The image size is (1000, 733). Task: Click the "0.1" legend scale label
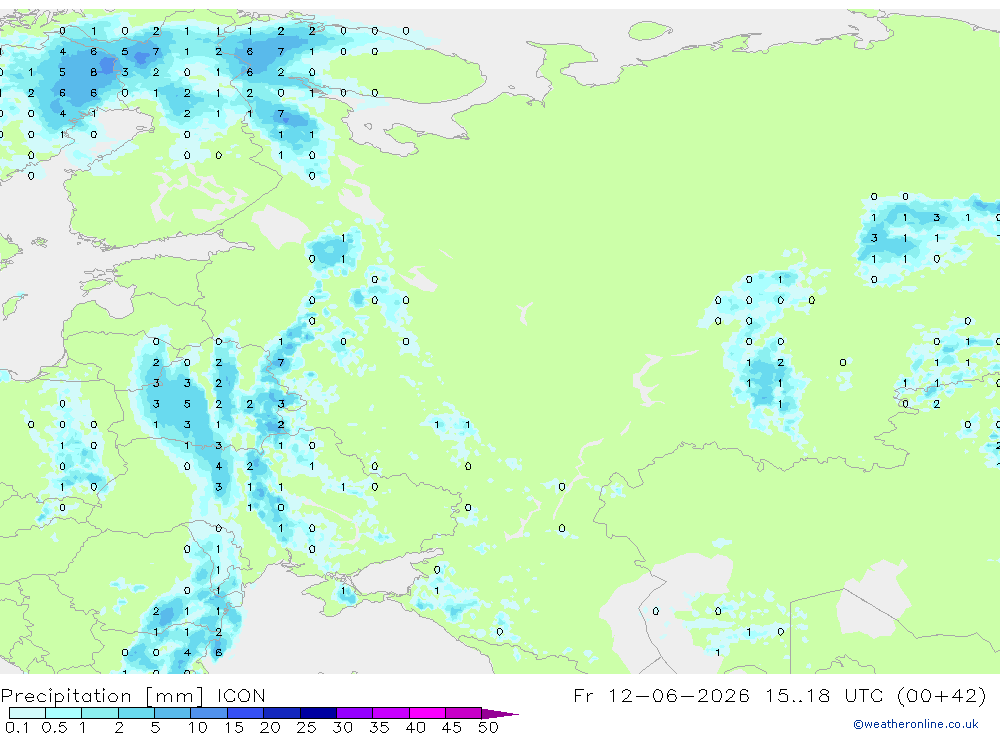click(x=17, y=727)
